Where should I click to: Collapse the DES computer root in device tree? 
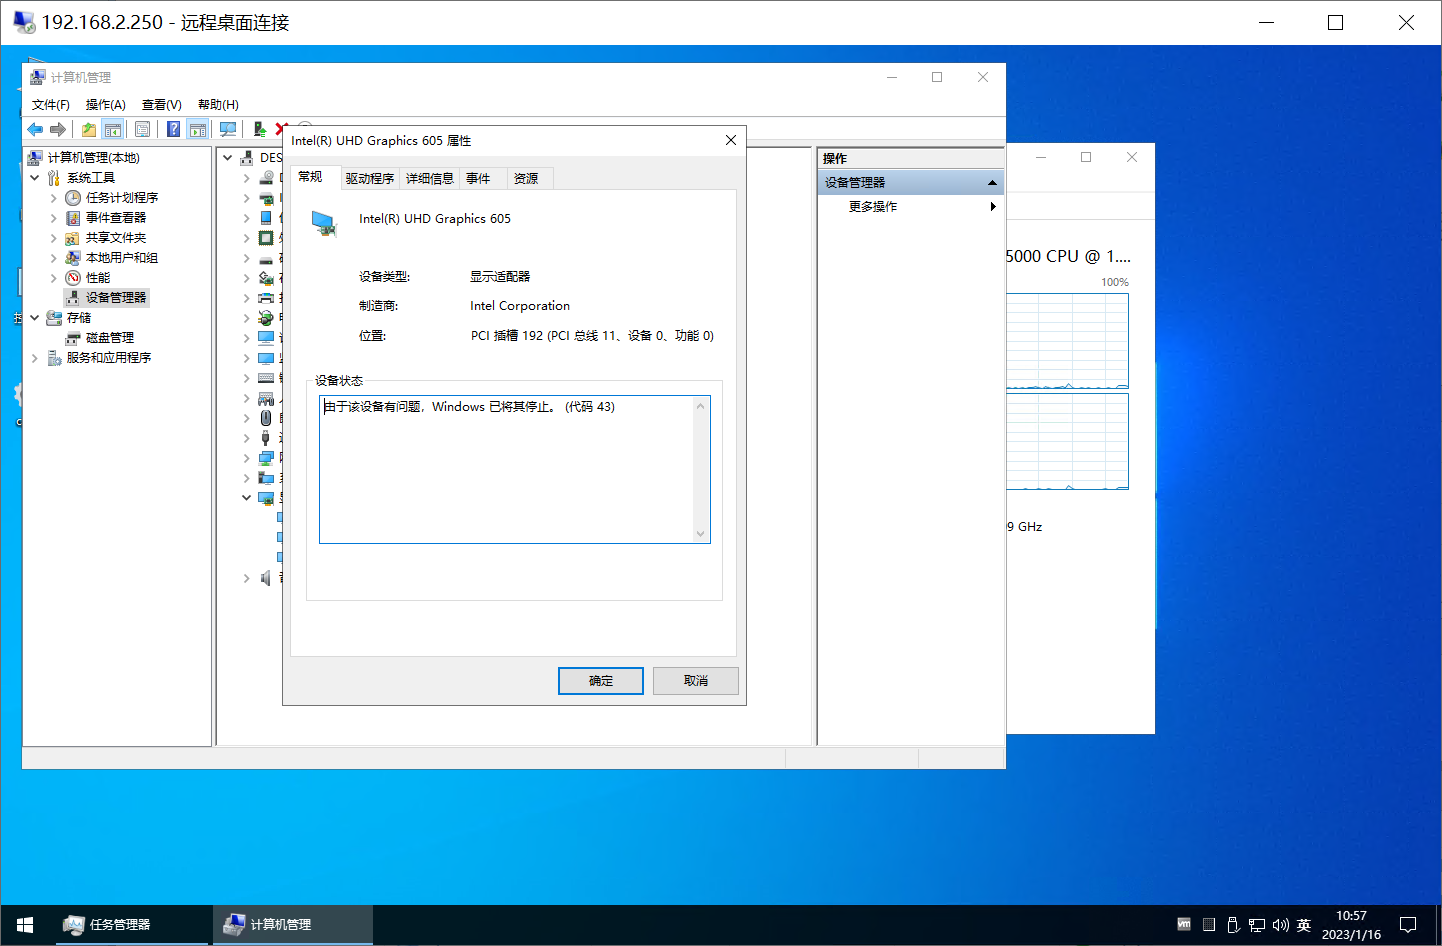pos(228,158)
